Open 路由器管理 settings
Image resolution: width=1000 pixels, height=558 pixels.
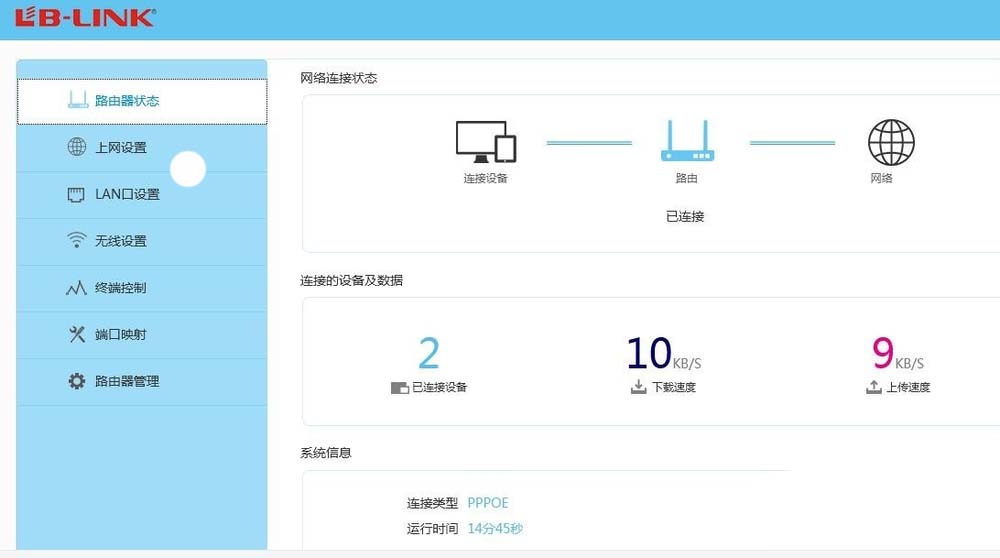tap(142, 381)
